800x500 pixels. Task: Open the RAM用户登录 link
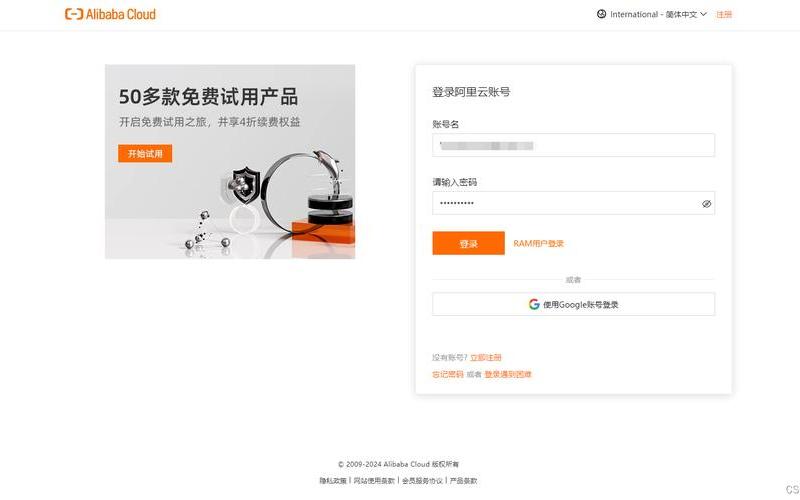(538, 243)
